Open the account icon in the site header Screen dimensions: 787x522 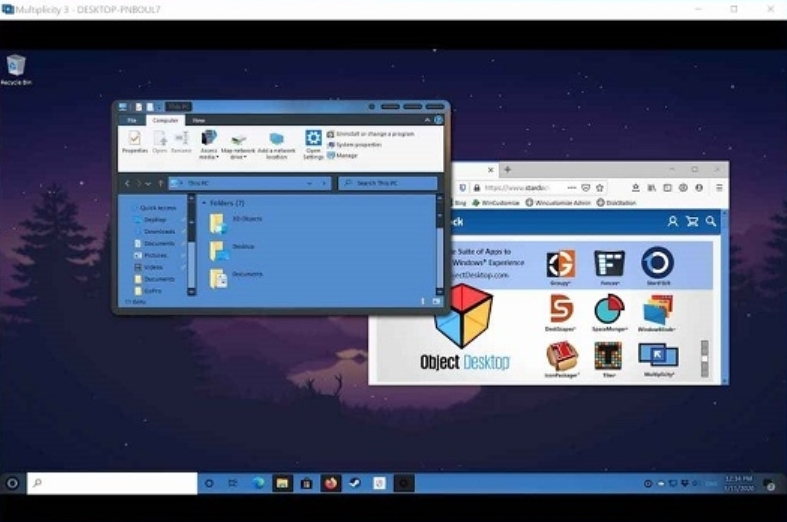click(x=673, y=221)
